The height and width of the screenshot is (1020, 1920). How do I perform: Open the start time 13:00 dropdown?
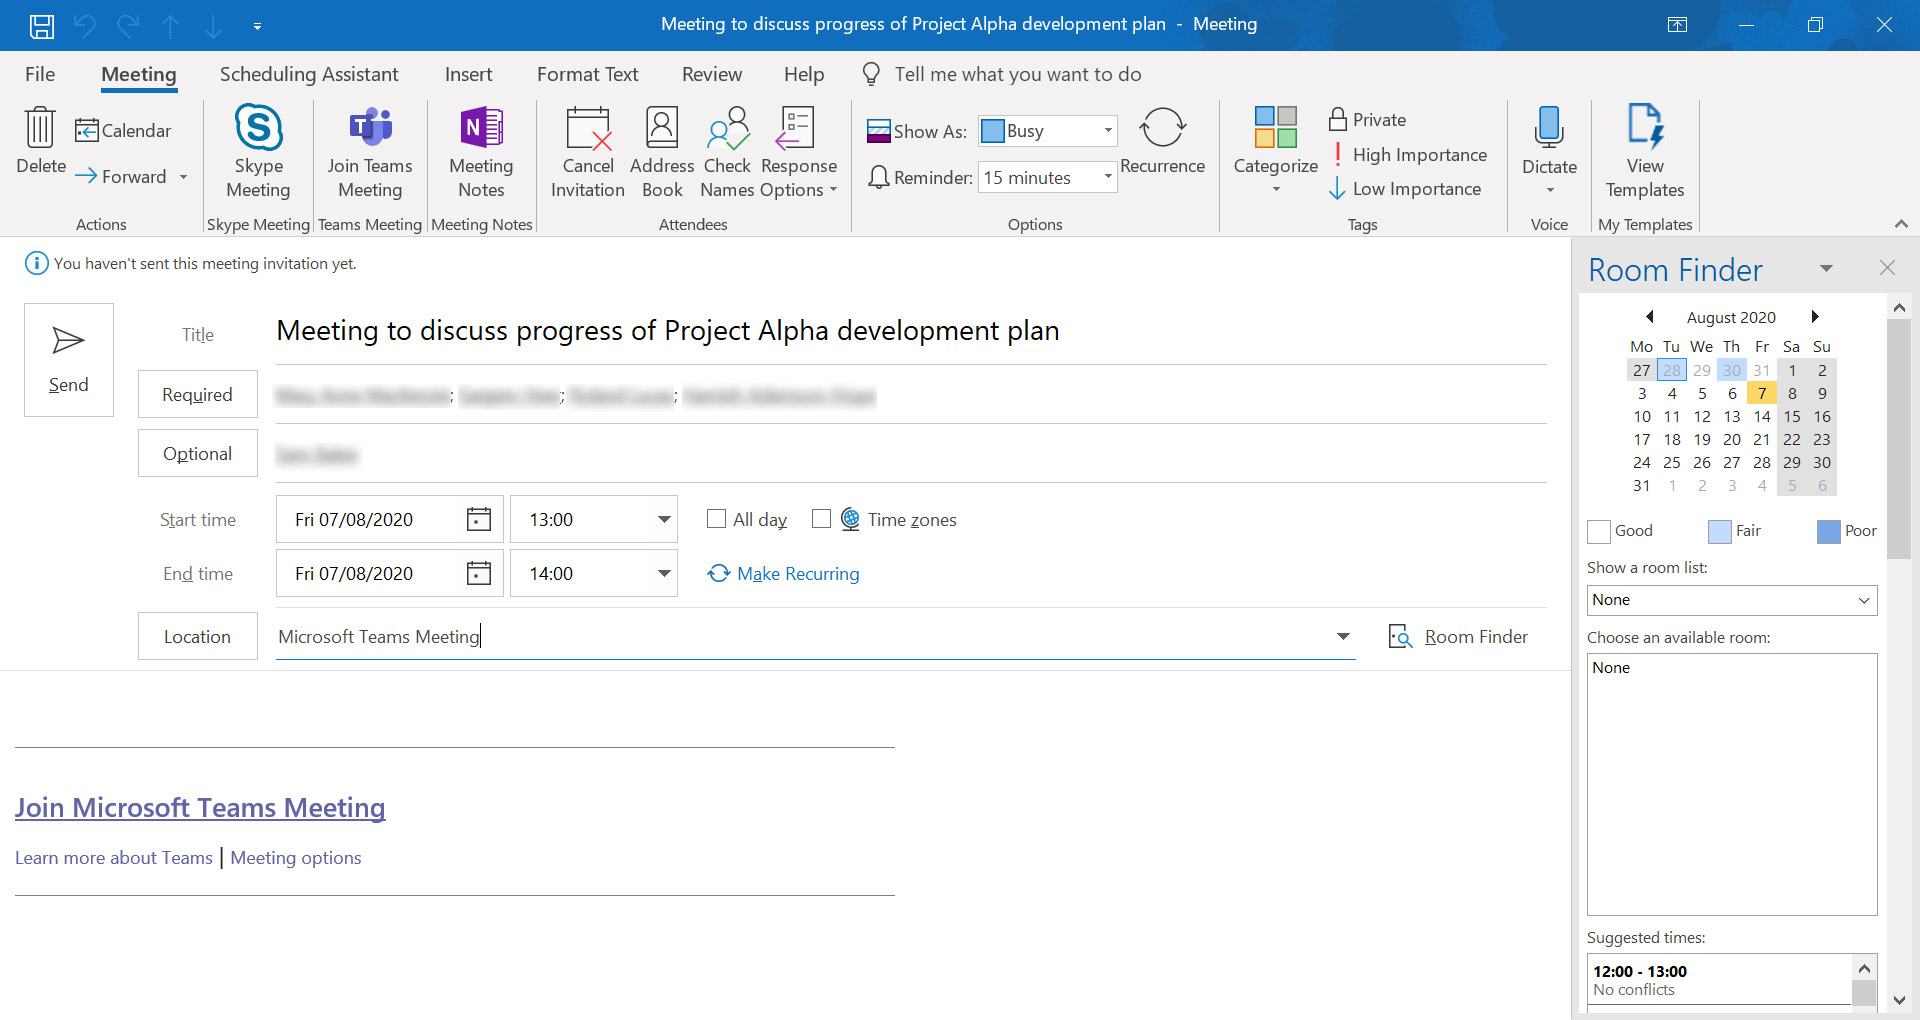(663, 520)
